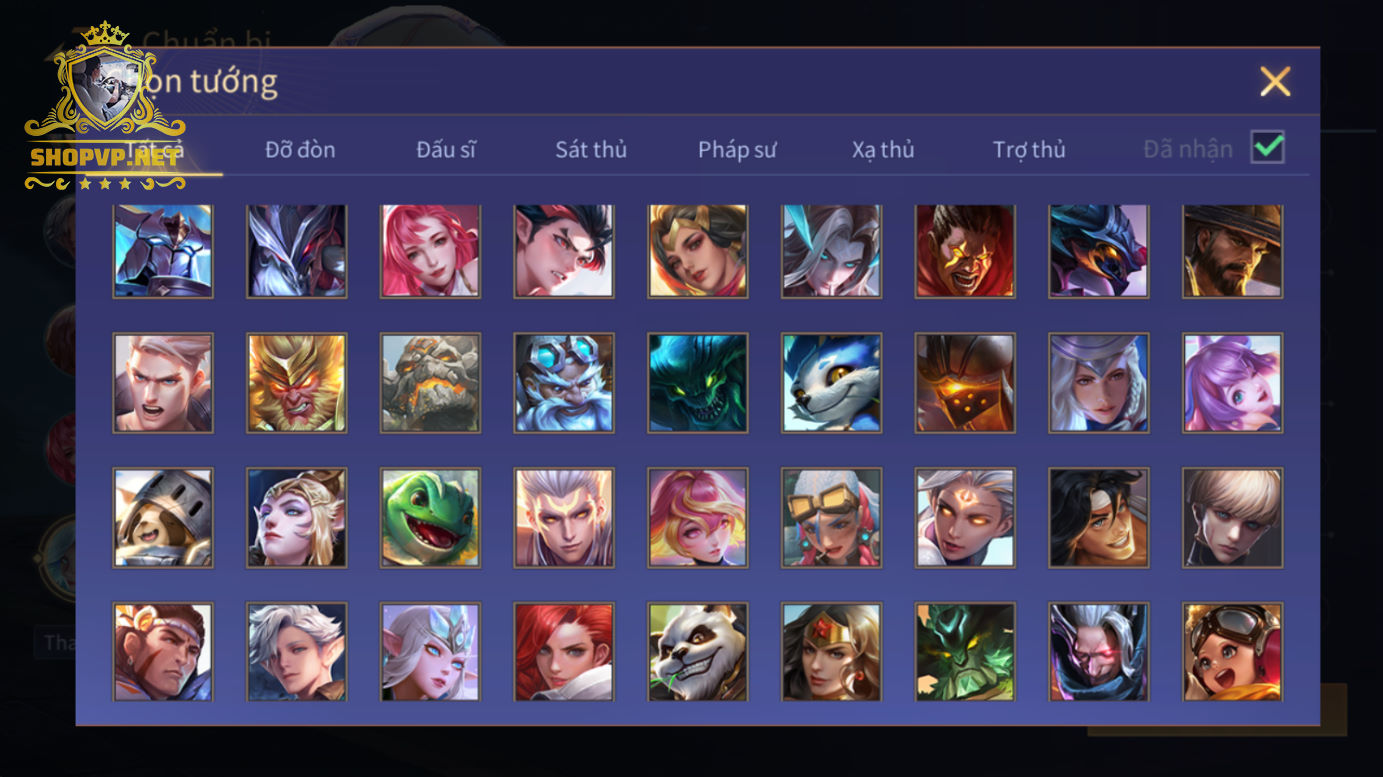Choose the blue wolf hero portrait

(x=832, y=383)
